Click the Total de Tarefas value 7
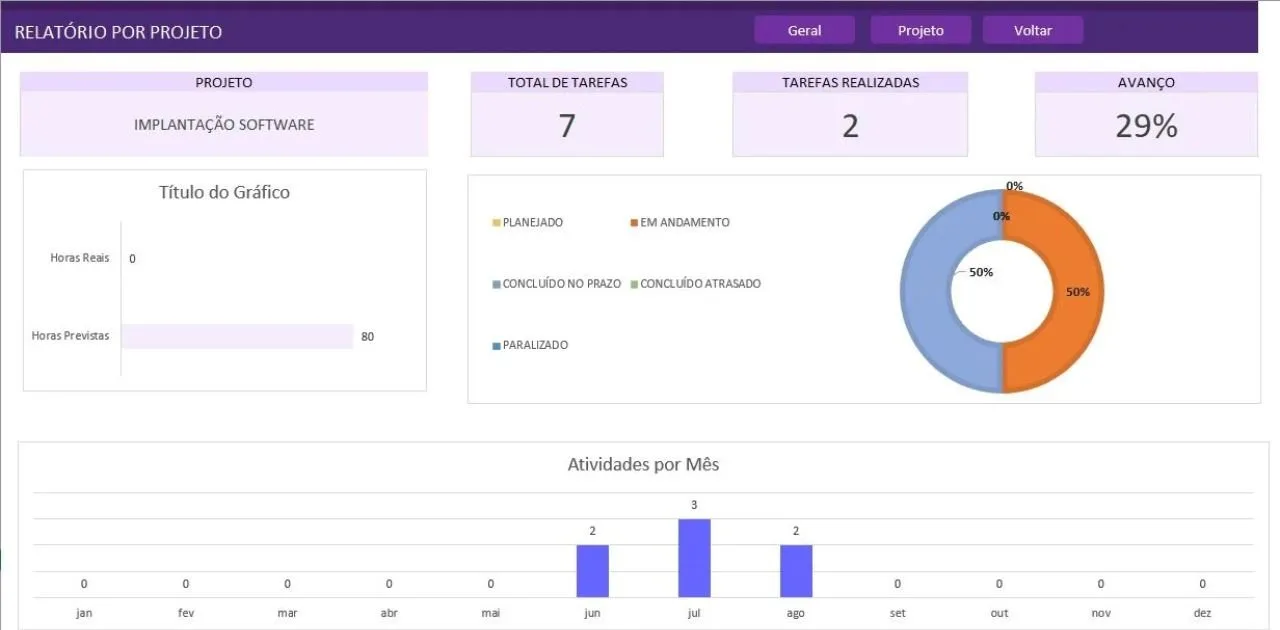The width and height of the screenshot is (1280, 630). [x=567, y=126]
